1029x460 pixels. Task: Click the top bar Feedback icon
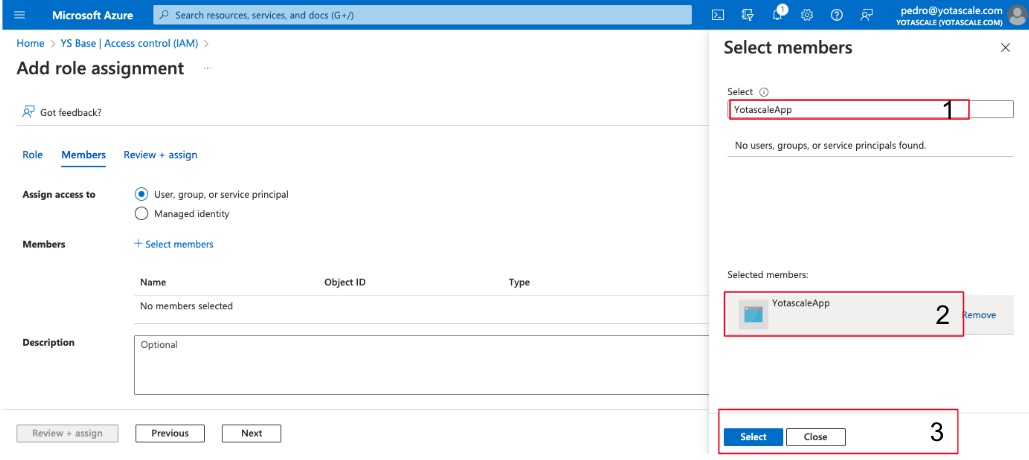867,15
